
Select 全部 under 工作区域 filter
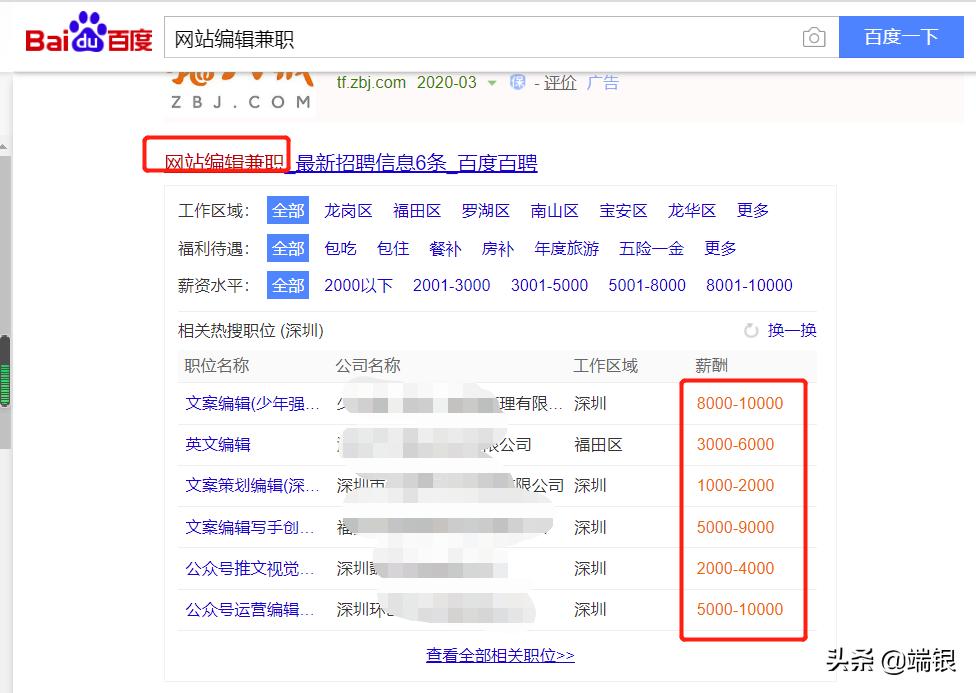pyautogui.click(x=287, y=210)
